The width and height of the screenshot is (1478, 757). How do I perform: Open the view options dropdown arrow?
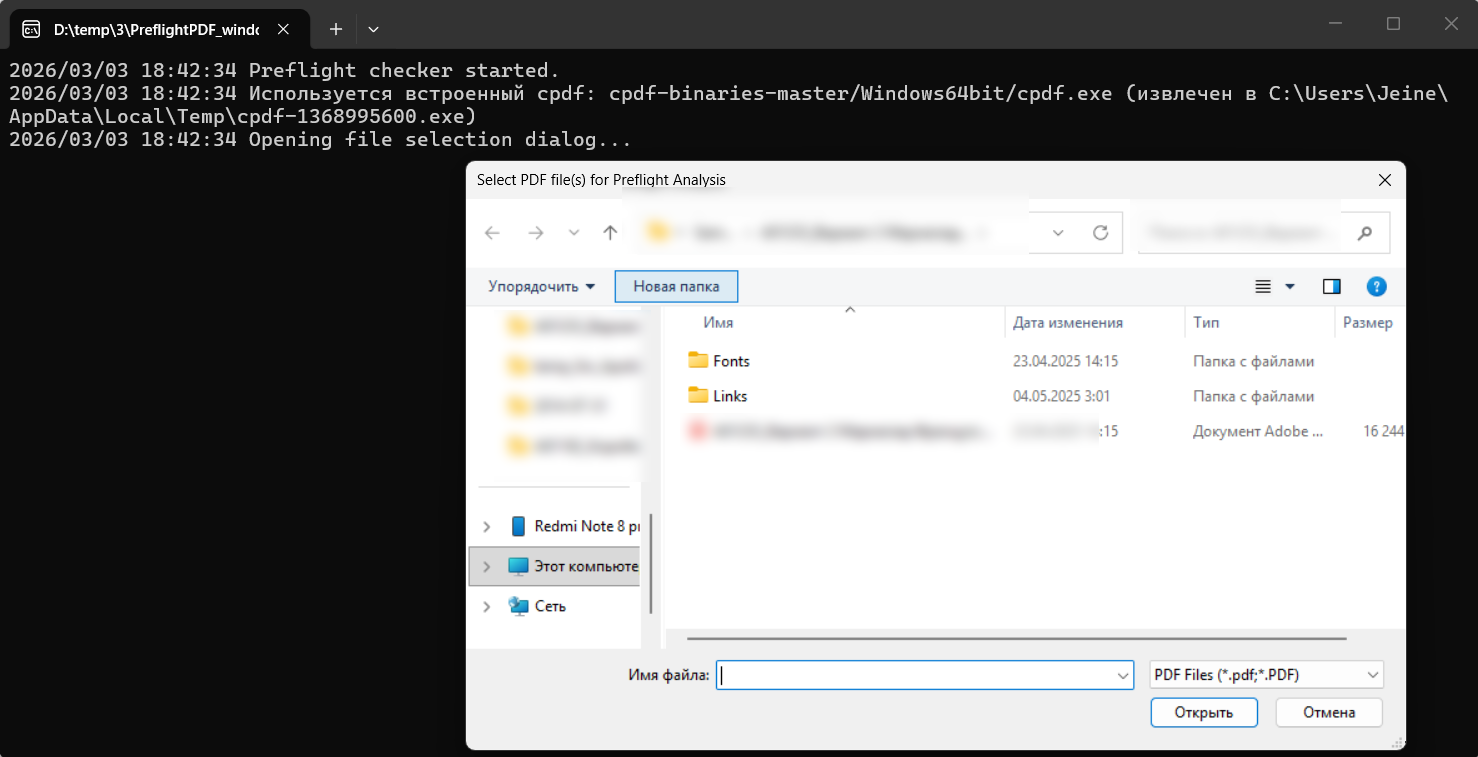[1290, 286]
